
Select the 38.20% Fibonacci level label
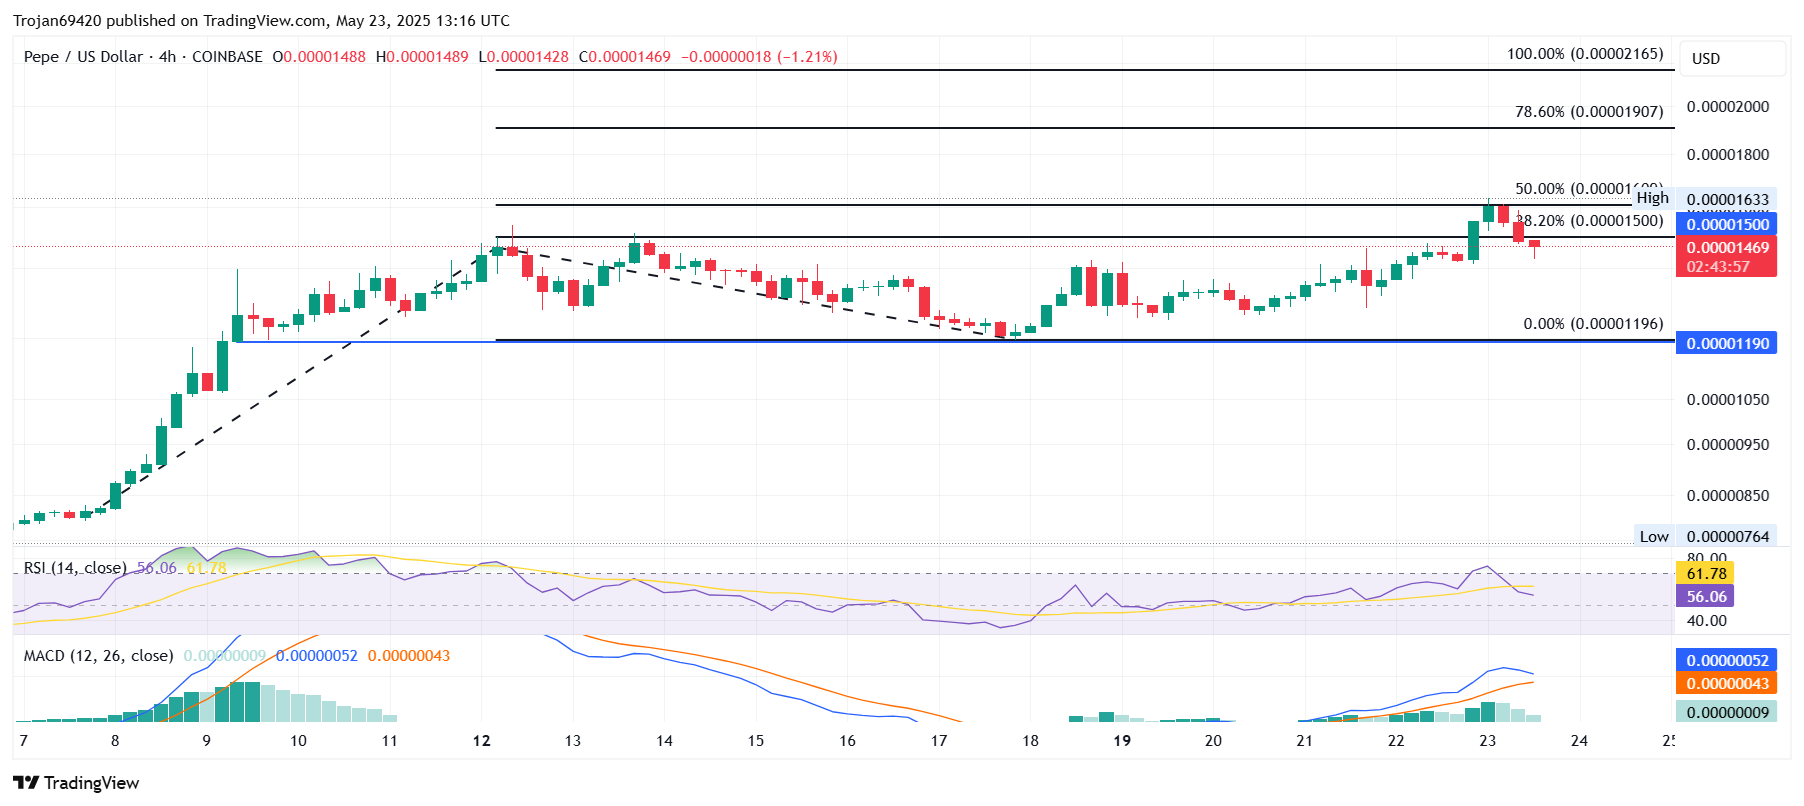[x=1590, y=221]
